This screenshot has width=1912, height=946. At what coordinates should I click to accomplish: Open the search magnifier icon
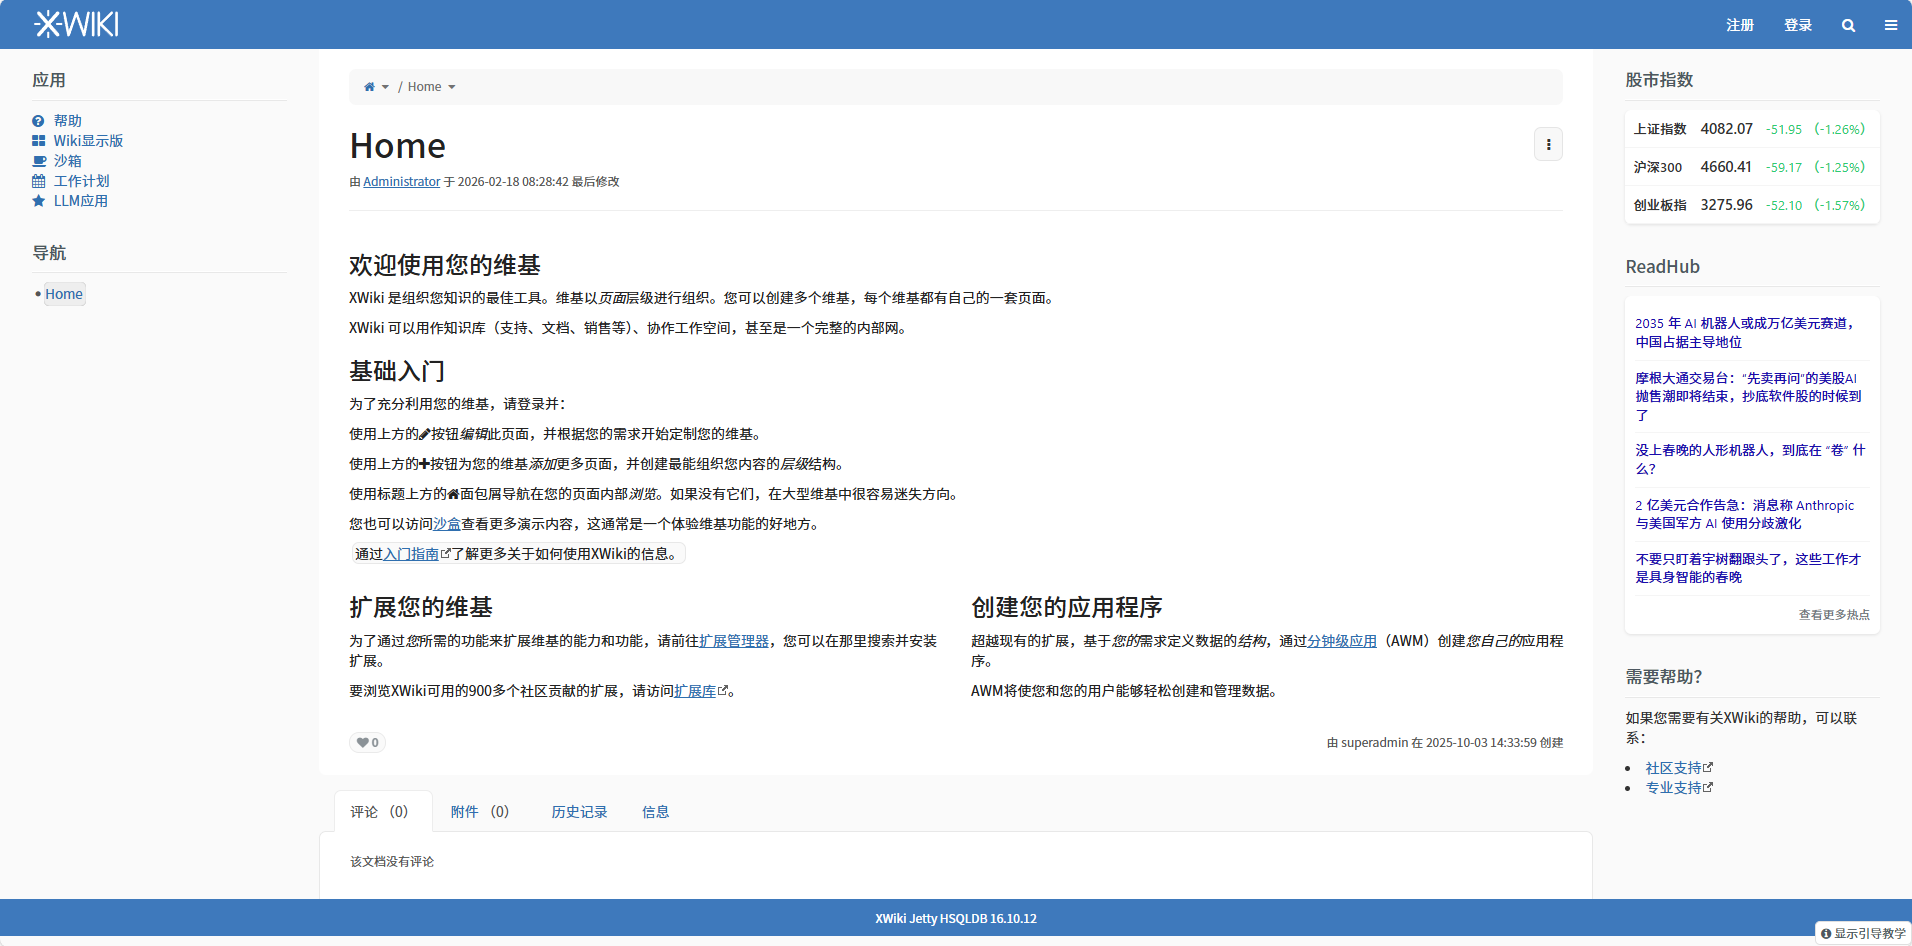click(1848, 25)
